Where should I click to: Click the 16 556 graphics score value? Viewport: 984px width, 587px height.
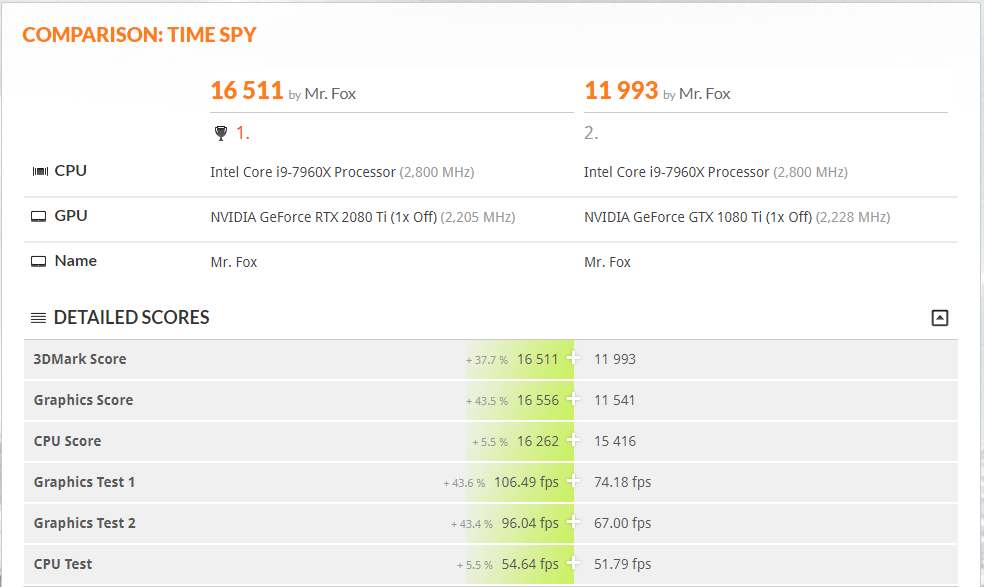538,400
